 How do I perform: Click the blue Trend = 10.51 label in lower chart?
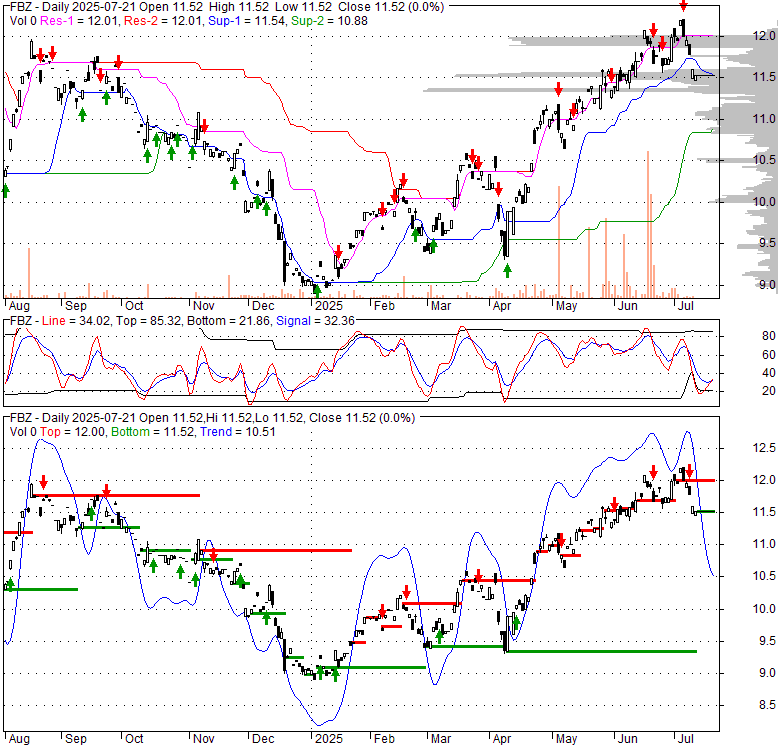237,432
